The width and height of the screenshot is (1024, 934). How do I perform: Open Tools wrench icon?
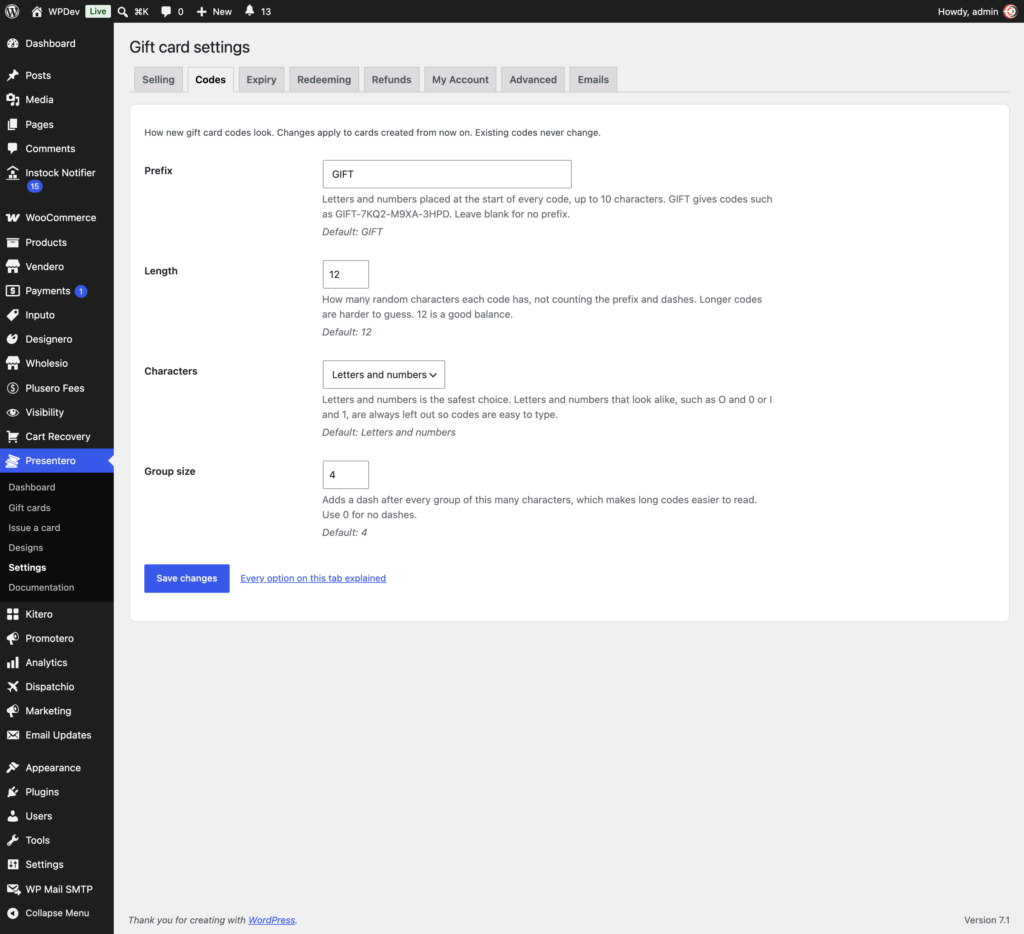coord(12,840)
